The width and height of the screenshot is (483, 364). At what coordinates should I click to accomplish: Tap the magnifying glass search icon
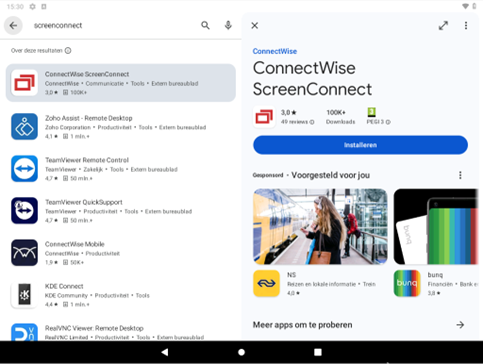tap(205, 25)
